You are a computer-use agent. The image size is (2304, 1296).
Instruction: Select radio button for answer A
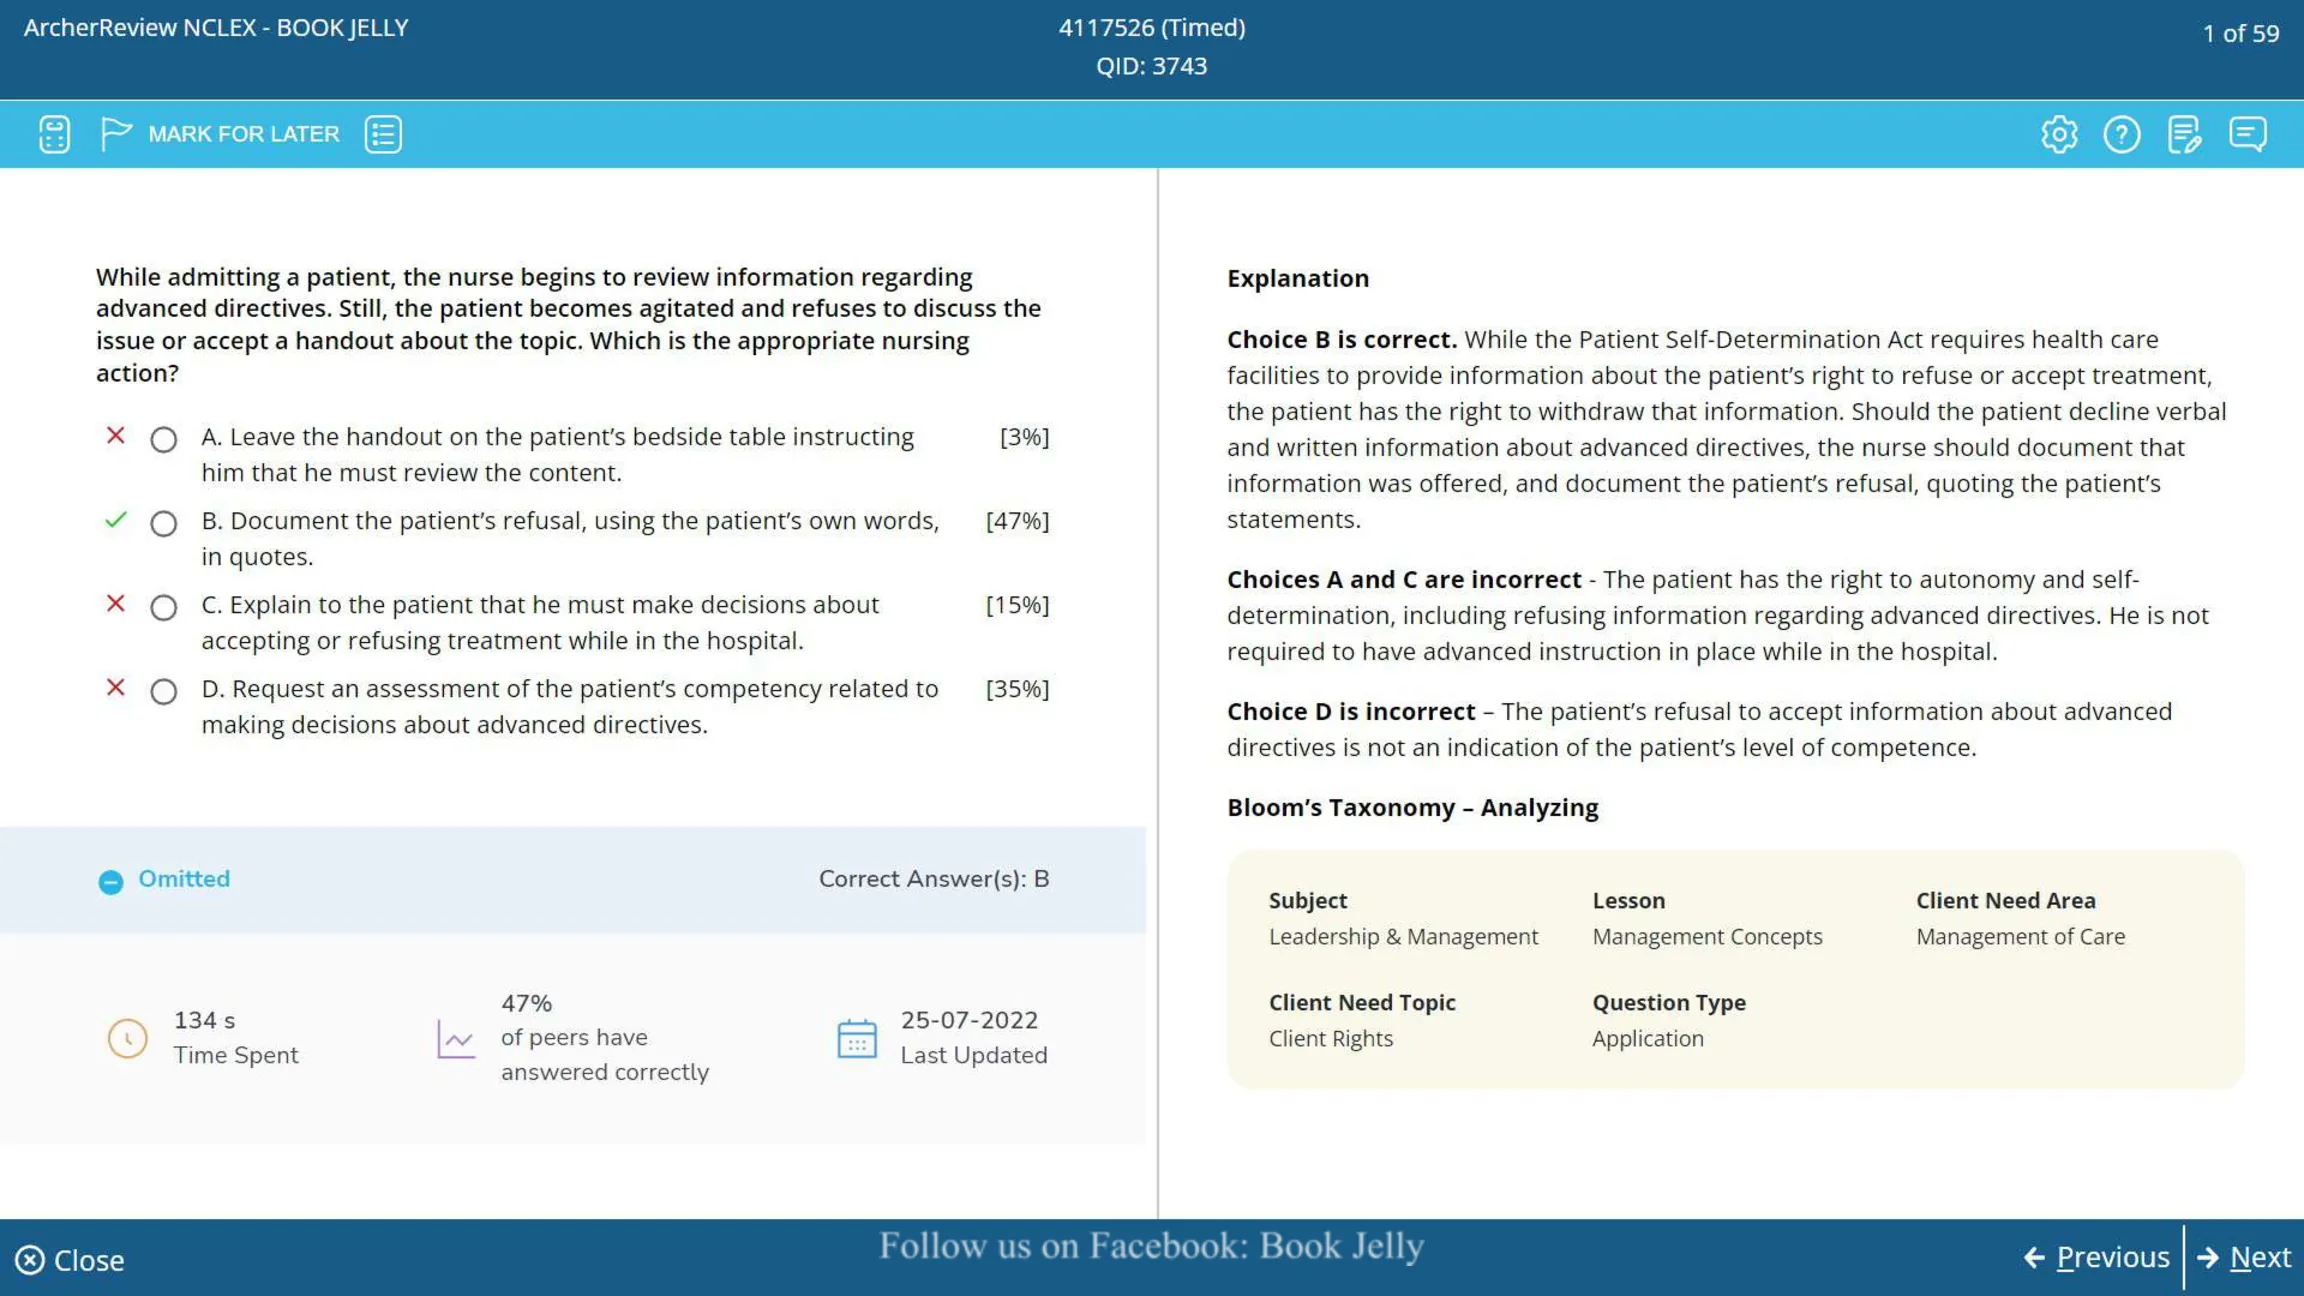(x=164, y=439)
